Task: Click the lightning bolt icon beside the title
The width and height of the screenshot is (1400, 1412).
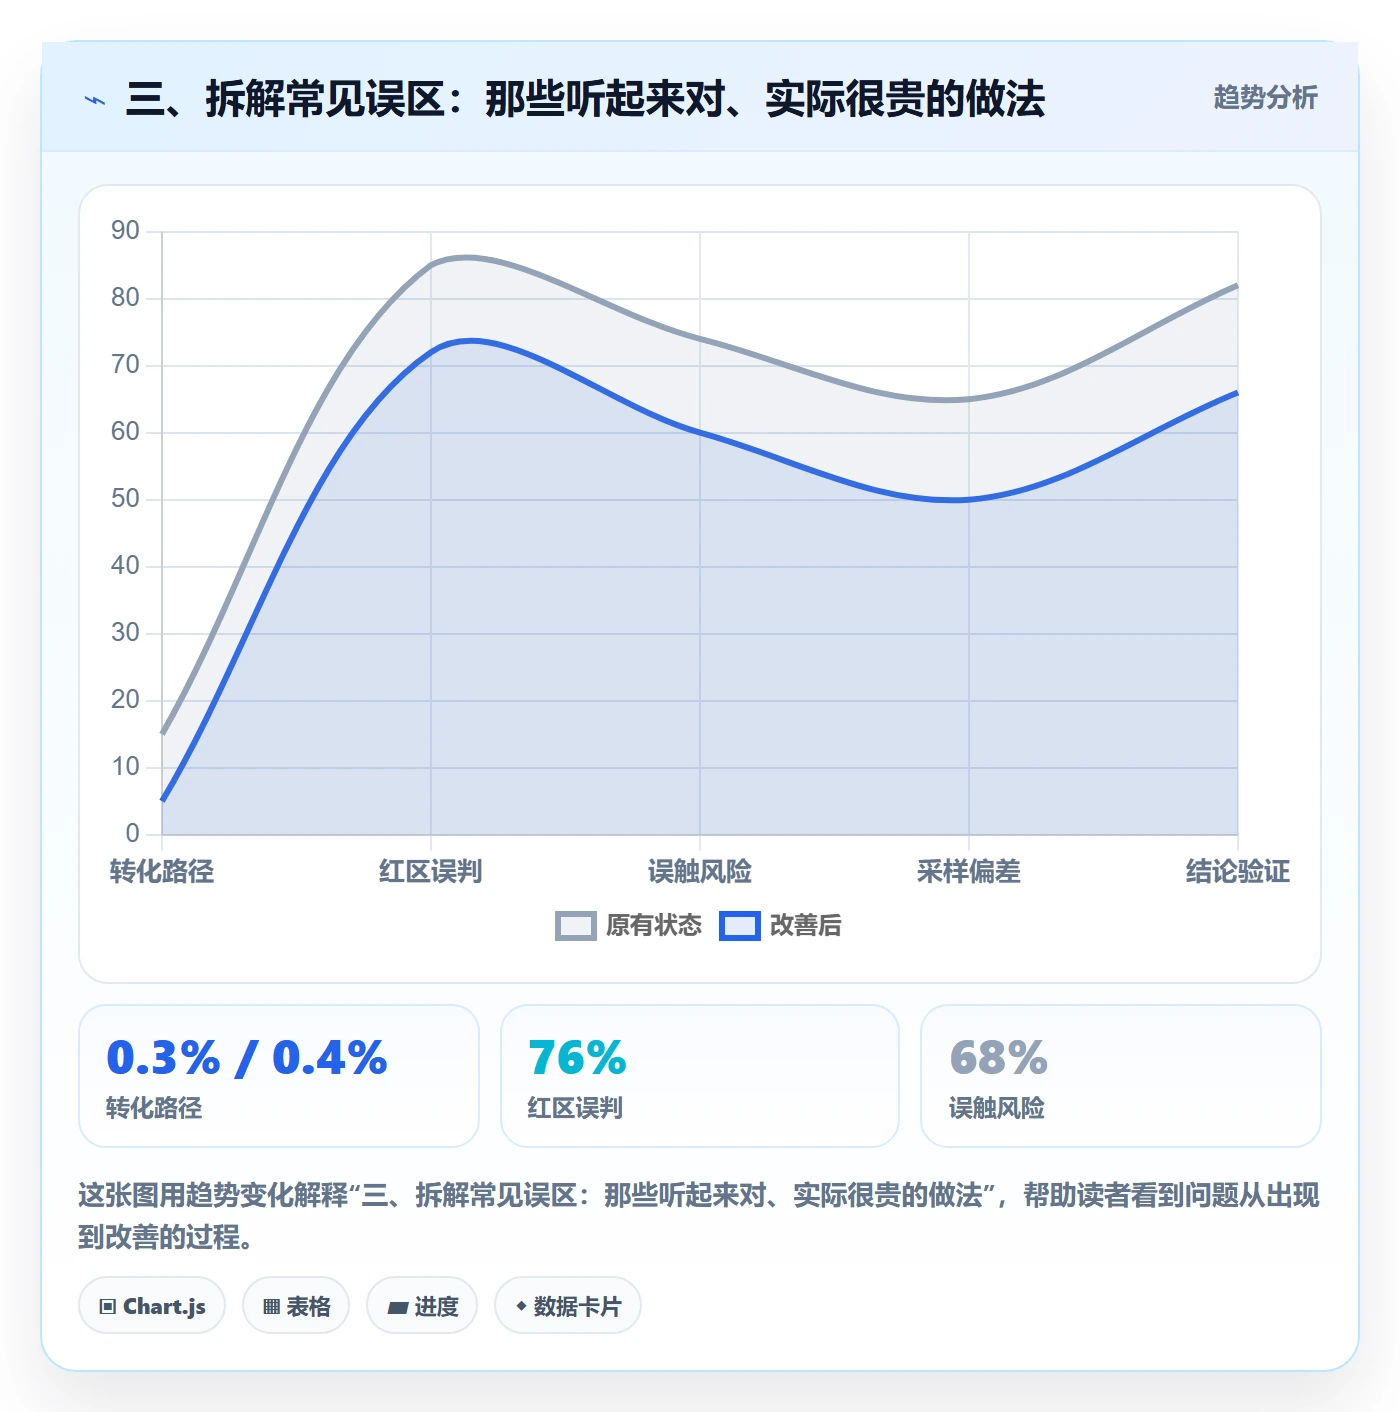Action: click(x=95, y=100)
